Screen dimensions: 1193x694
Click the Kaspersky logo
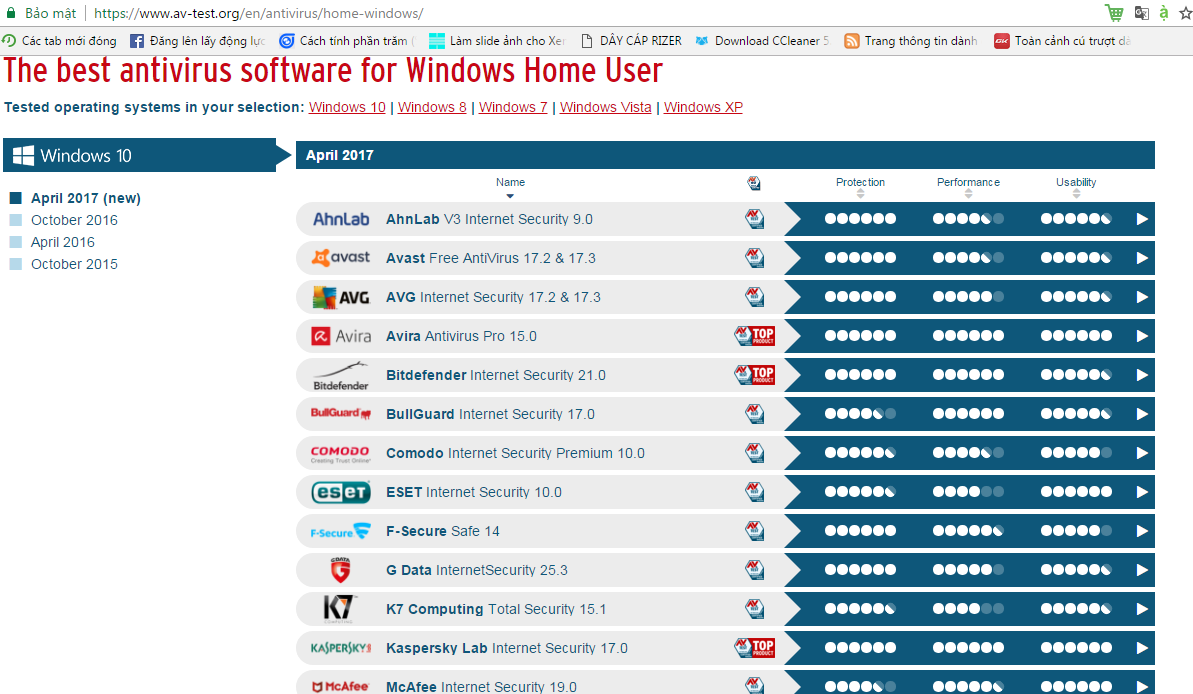(x=341, y=648)
